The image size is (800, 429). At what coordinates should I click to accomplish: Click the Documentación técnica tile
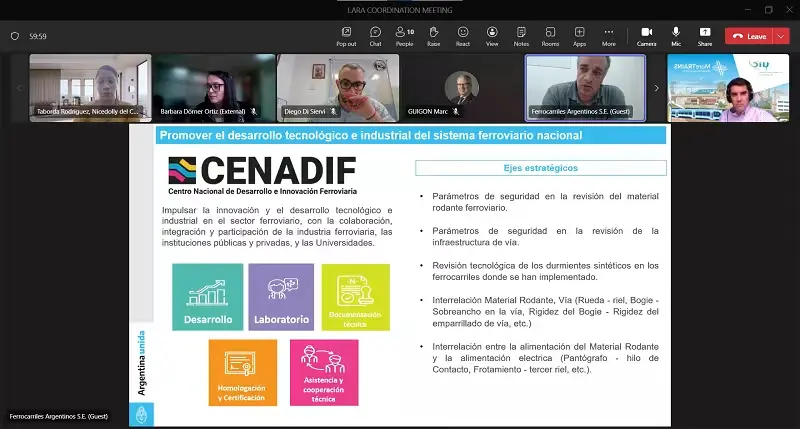(356, 297)
